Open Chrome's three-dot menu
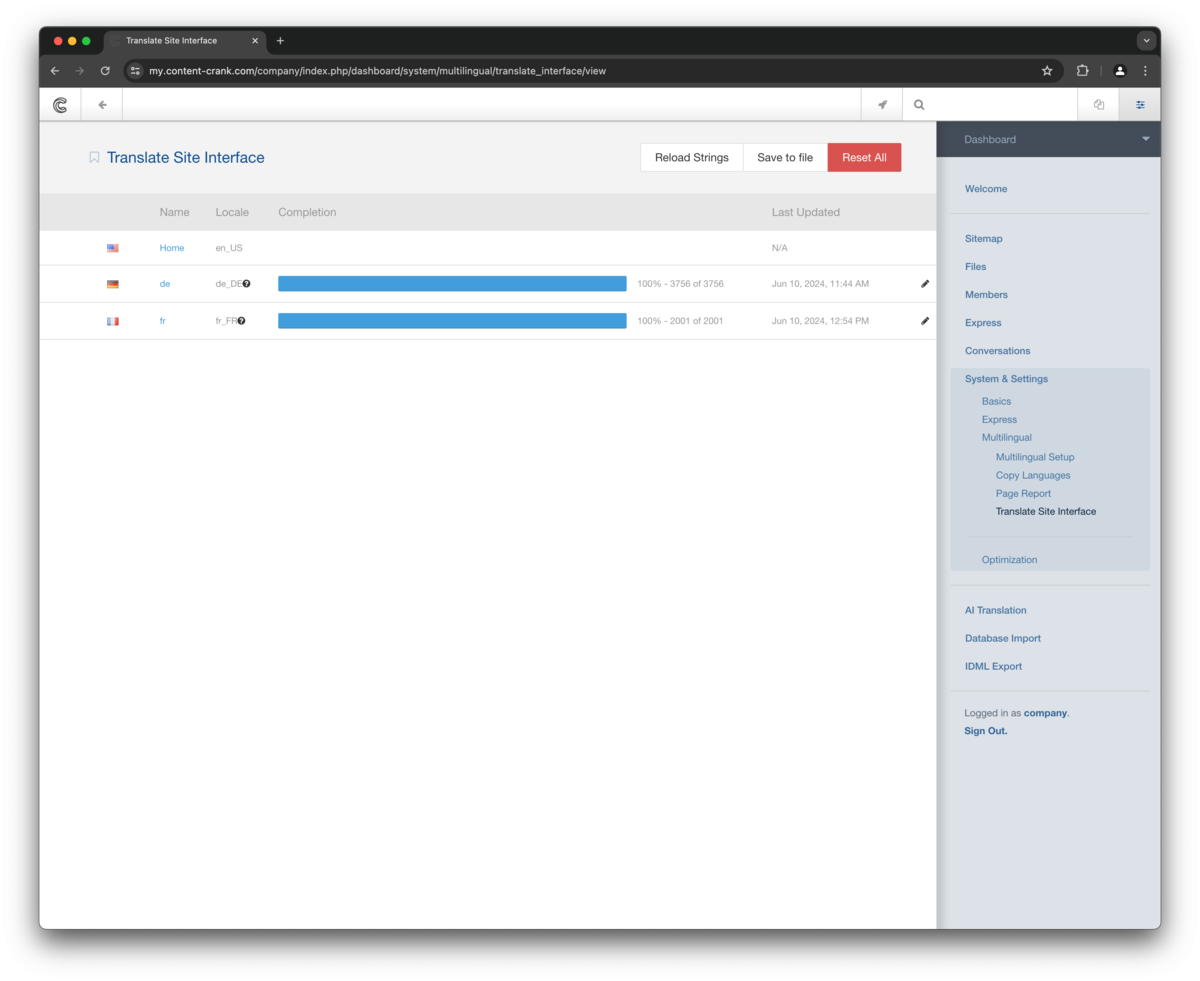This screenshot has width=1200, height=981. point(1145,71)
